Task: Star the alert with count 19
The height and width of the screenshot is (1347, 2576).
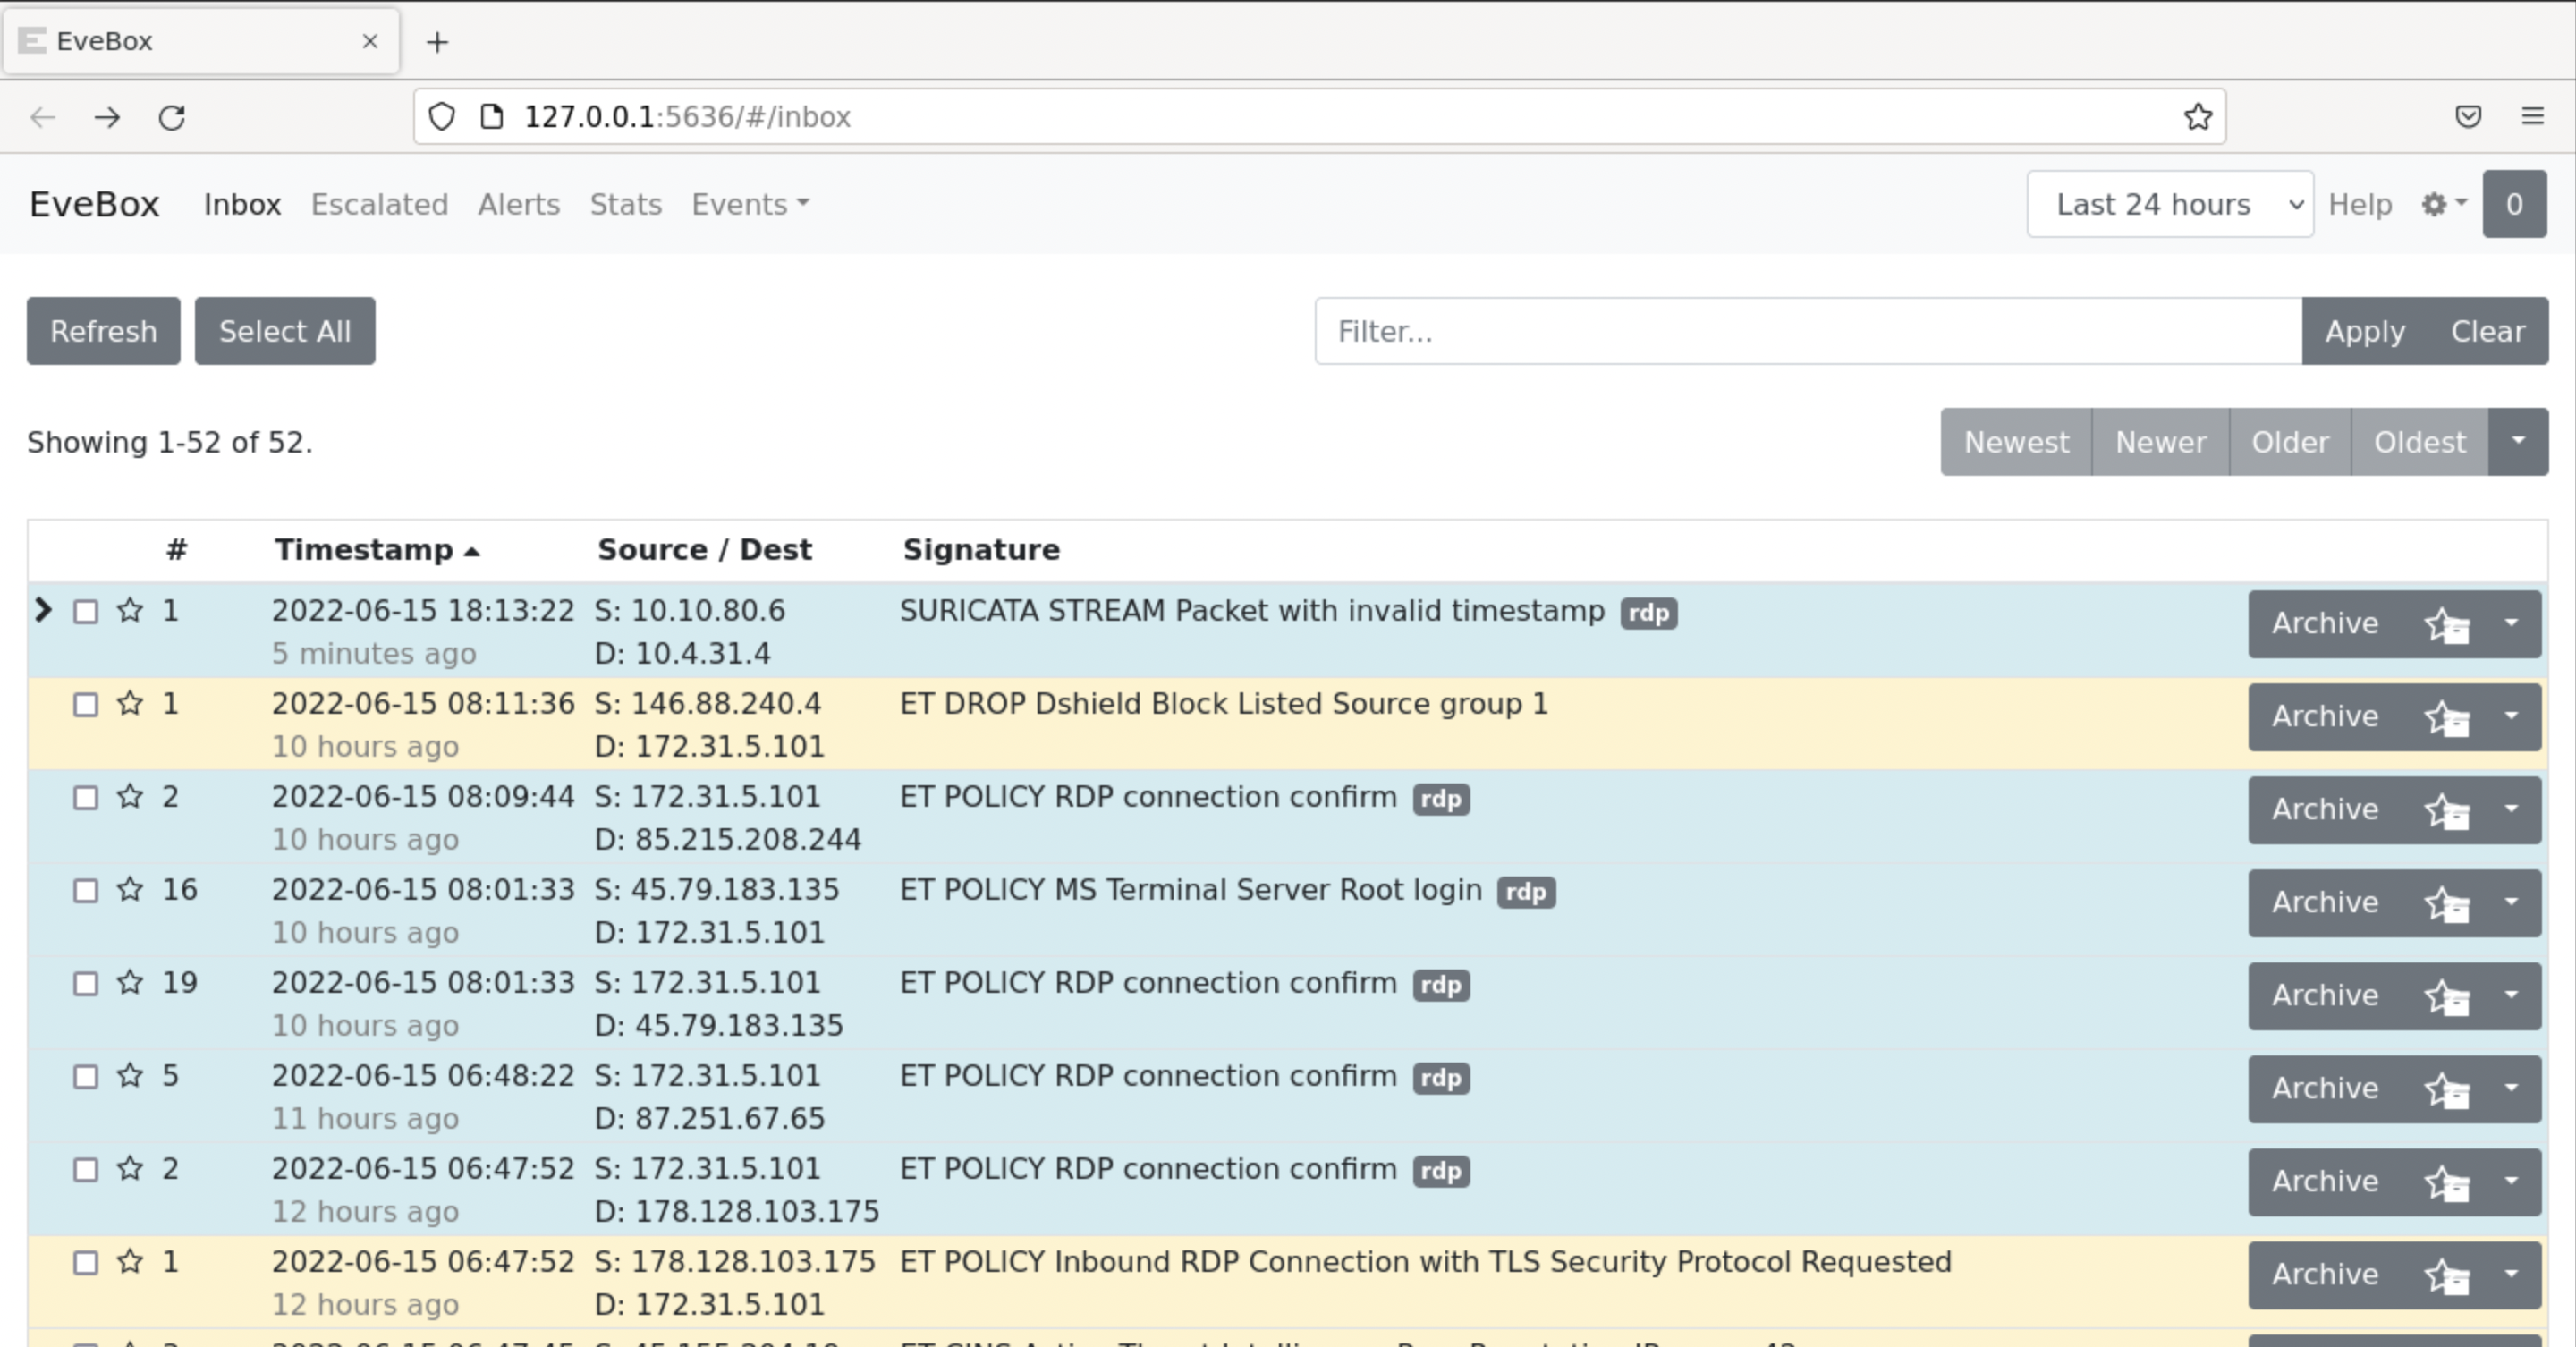Action: coord(130,982)
